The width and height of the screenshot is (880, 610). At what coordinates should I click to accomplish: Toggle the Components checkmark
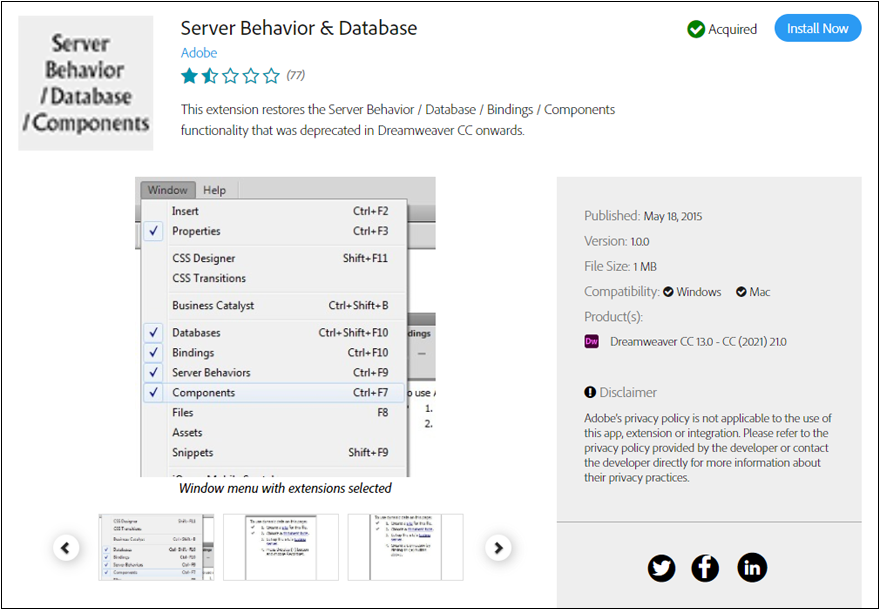[x=153, y=392]
